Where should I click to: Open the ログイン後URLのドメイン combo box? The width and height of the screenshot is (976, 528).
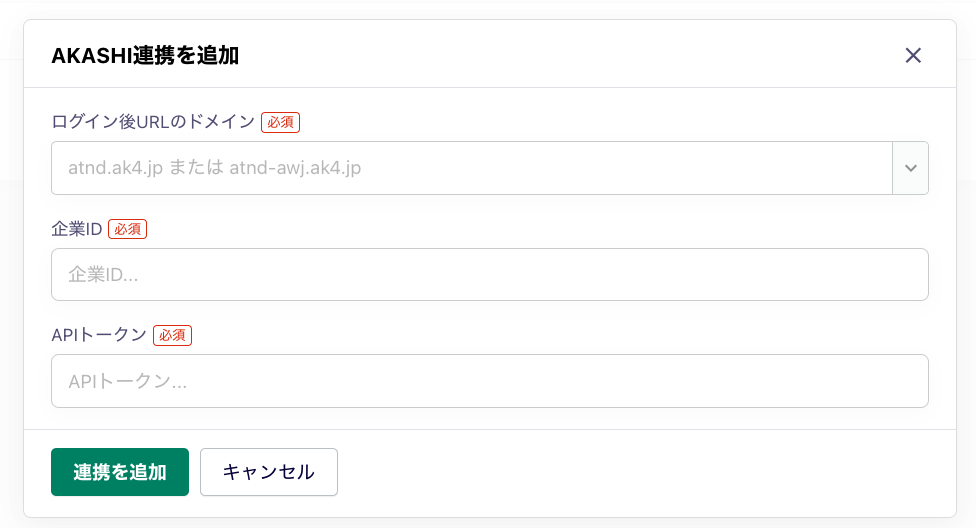490,168
